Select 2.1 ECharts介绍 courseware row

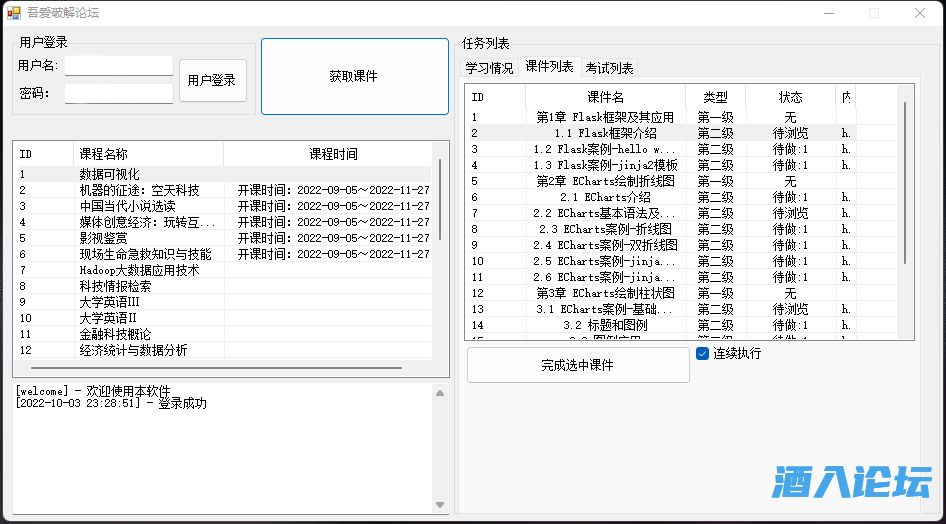tap(605, 197)
